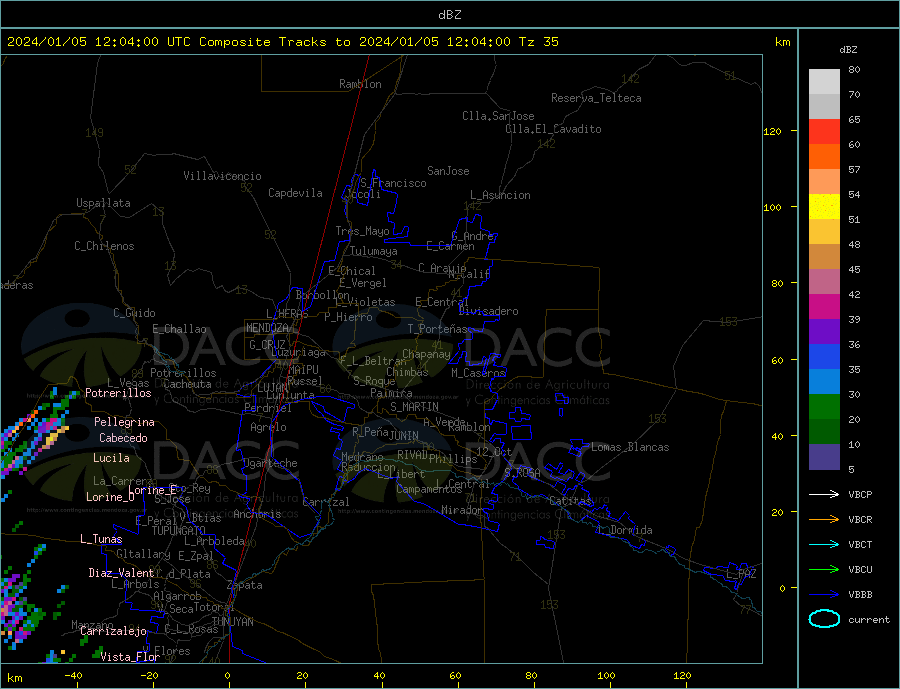Click the 'Uspallata' map label
The width and height of the screenshot is (900, 689).
click(103, 203)
